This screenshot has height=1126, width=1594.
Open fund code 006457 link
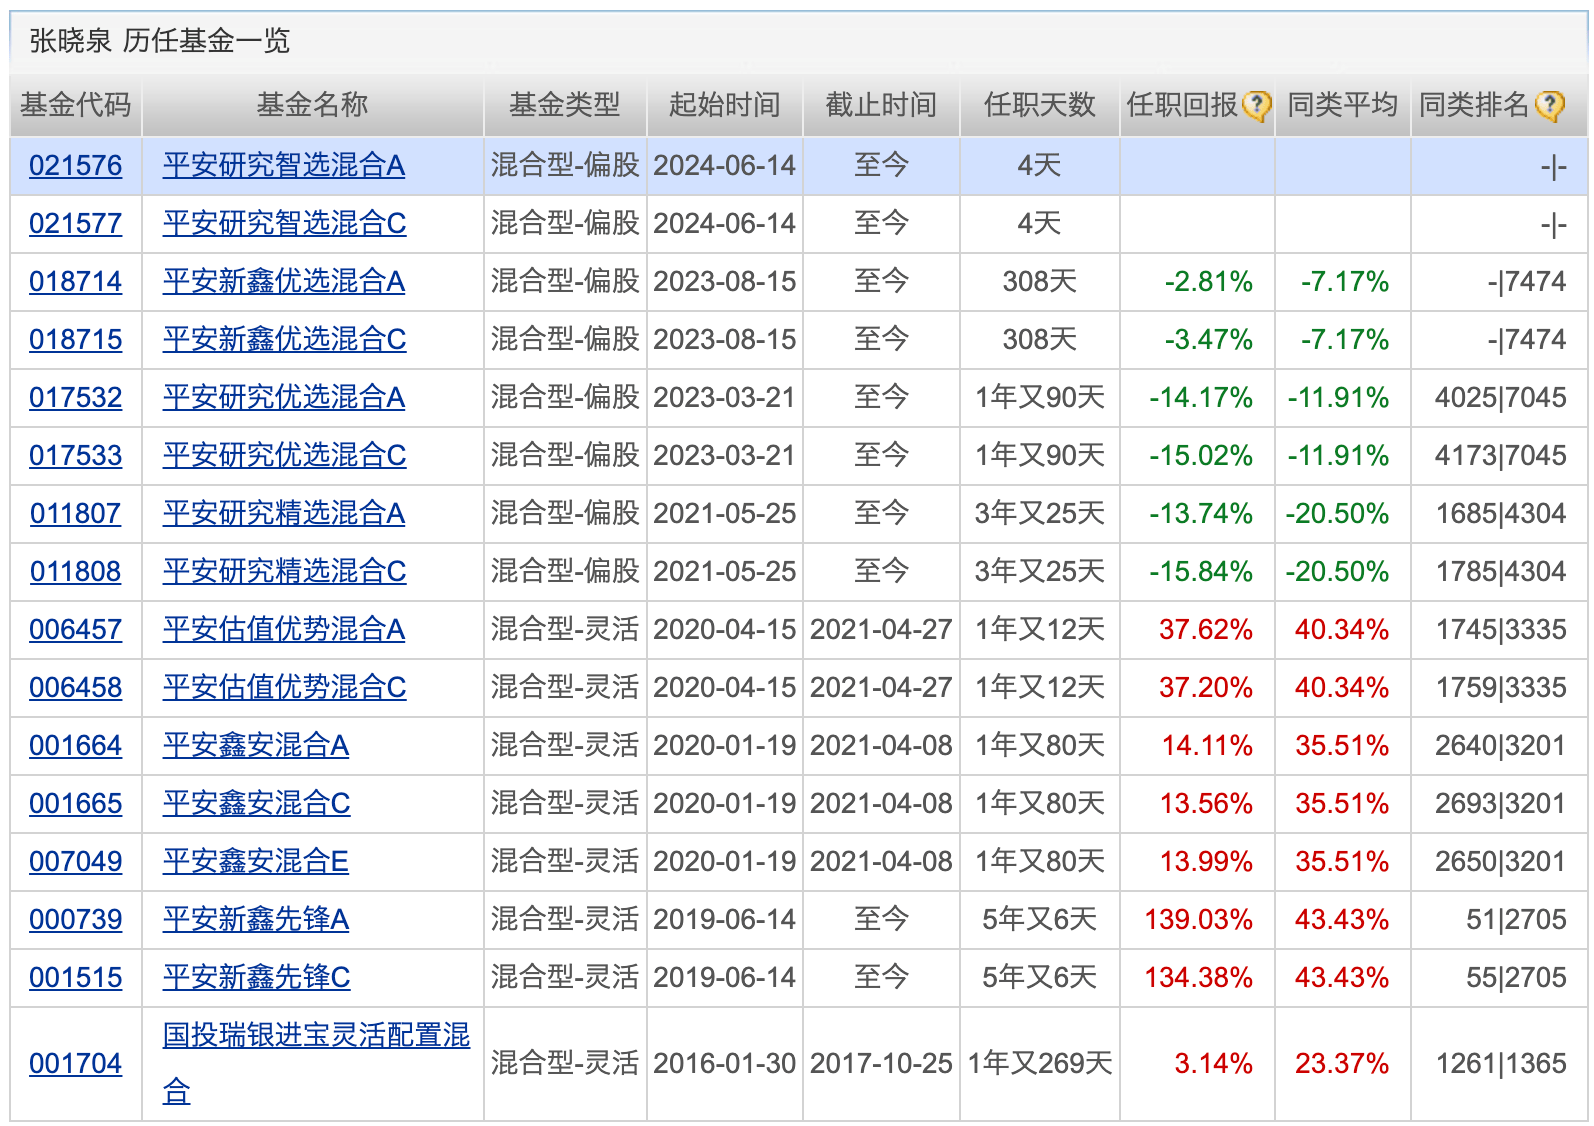76,629
